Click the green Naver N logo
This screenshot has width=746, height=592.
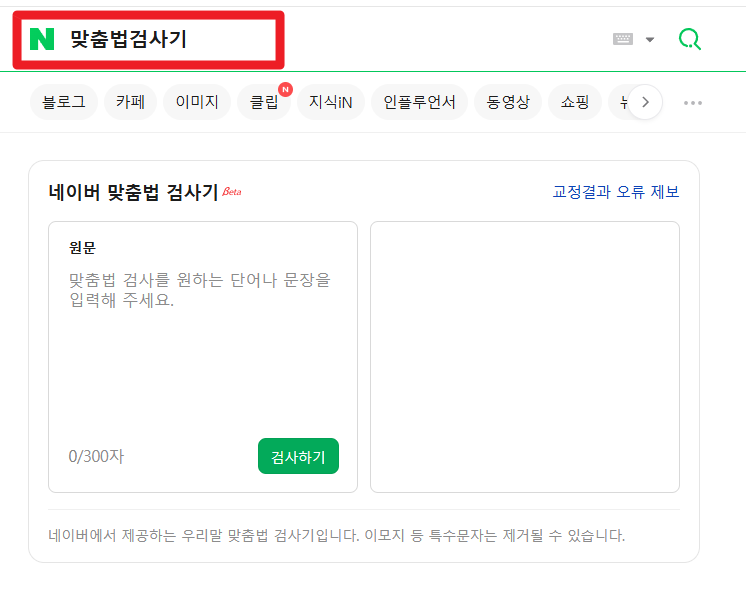coord(42,39)
